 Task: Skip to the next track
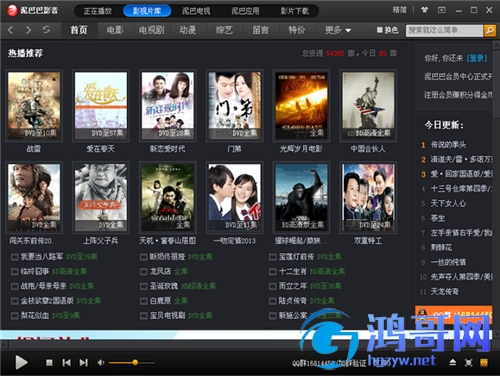[x=84, y=362]
